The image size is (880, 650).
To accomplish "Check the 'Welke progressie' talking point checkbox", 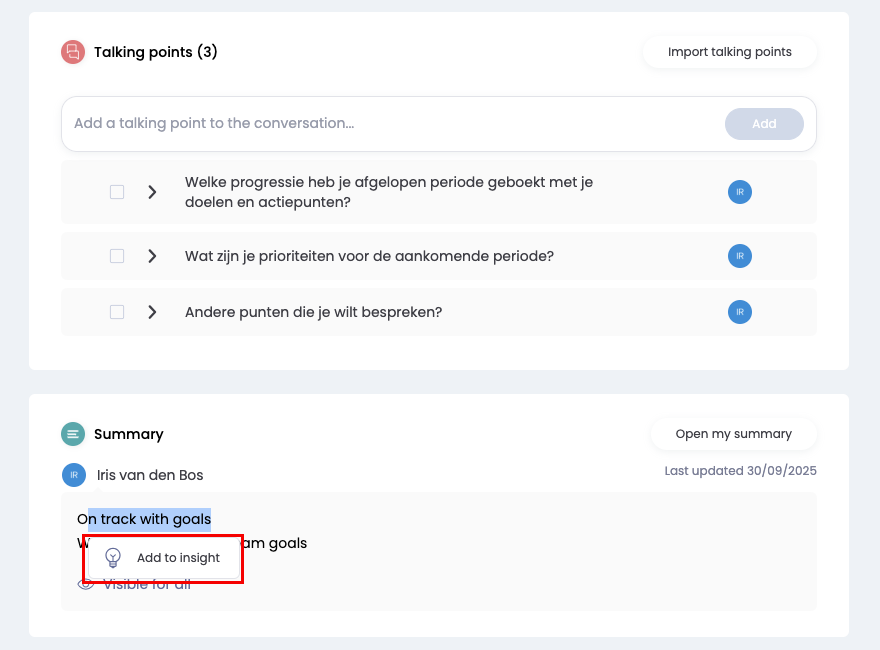I will coord(117,192).
